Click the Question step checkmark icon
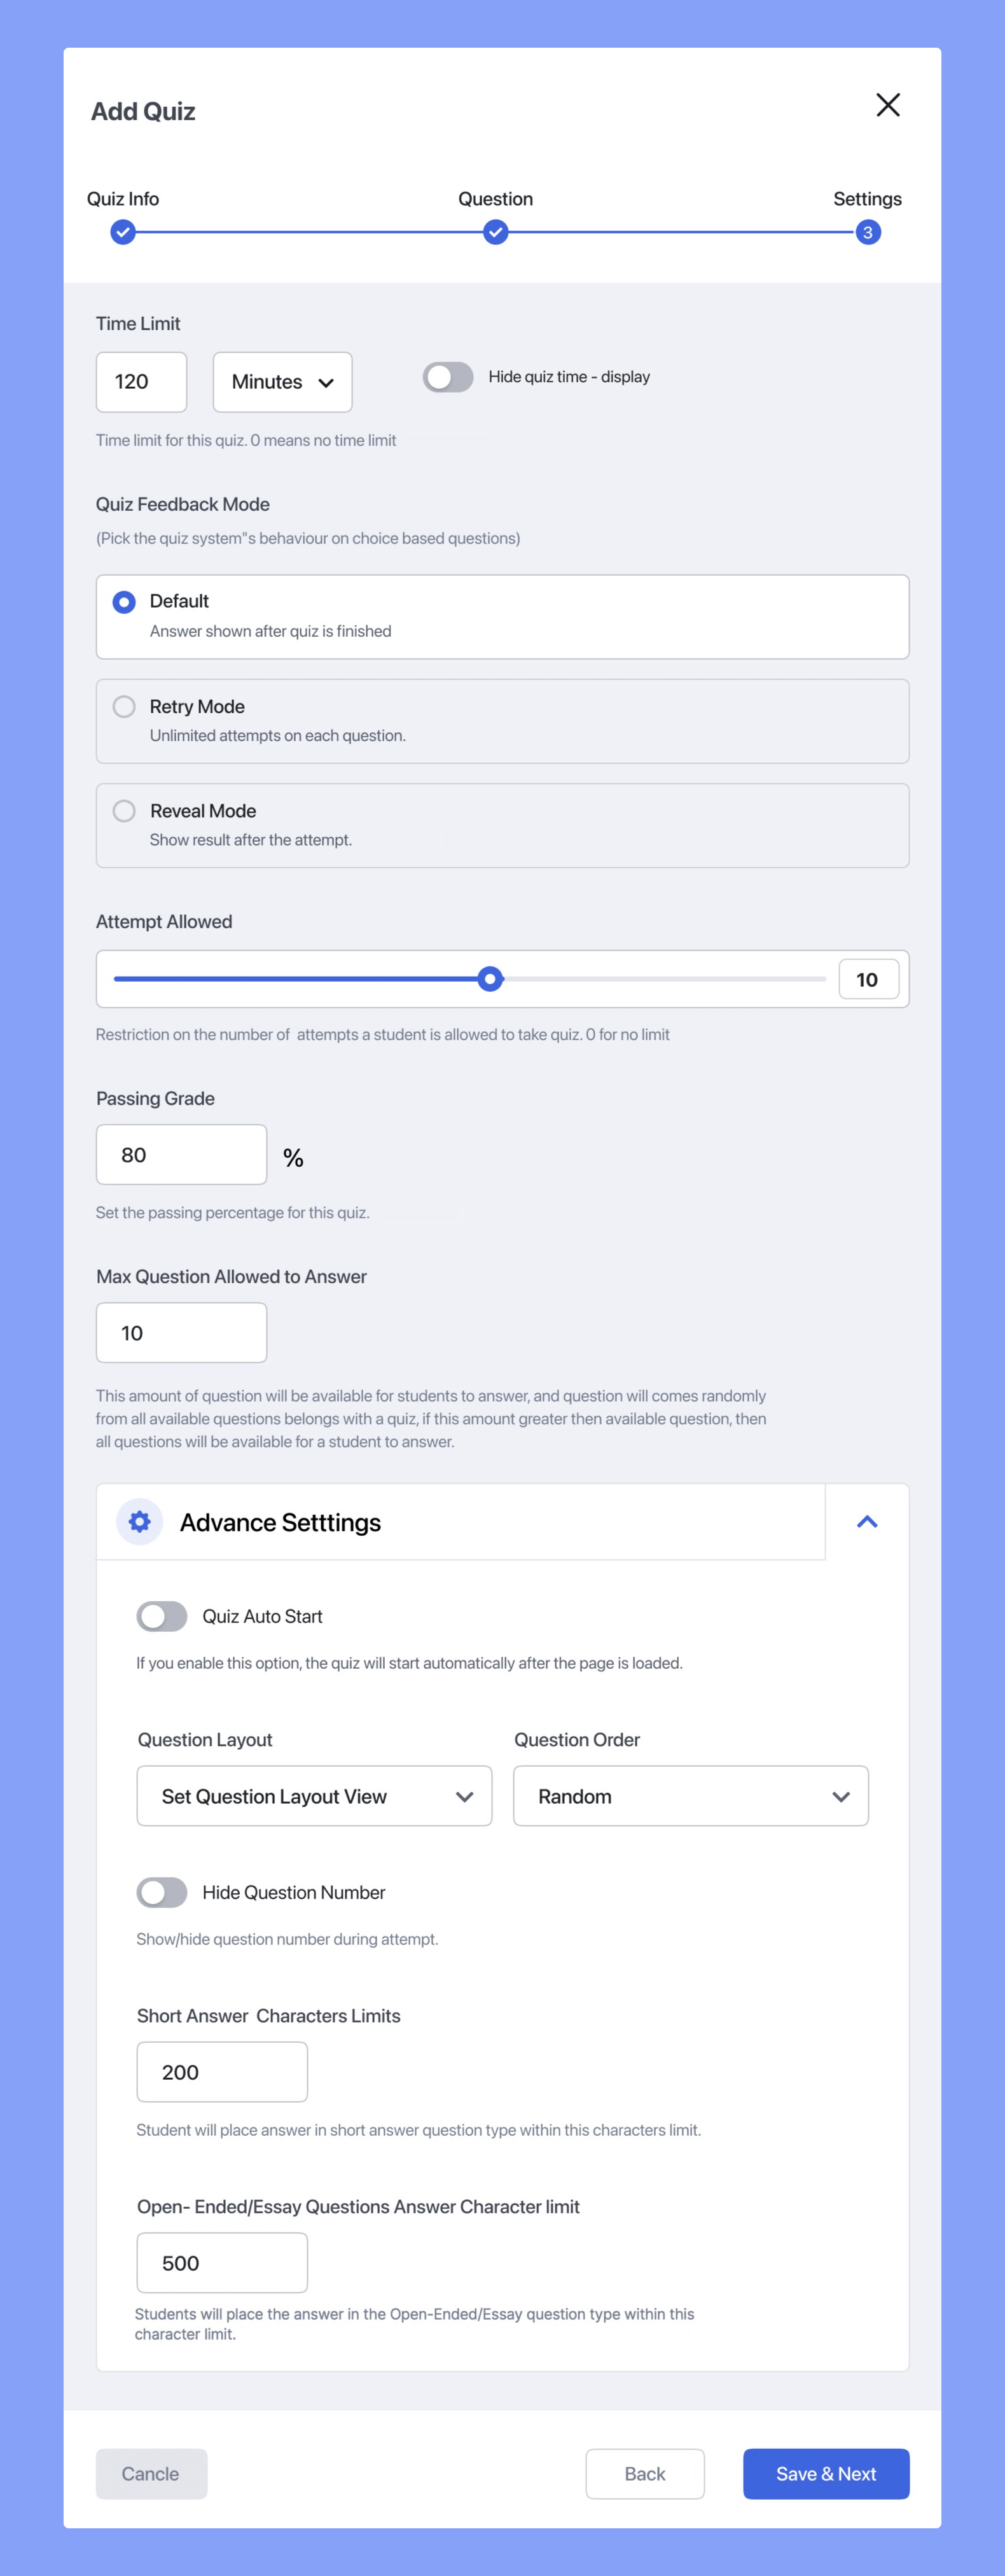The height and width of the screenshot is (2576, 1005). [x=495, y=232]
